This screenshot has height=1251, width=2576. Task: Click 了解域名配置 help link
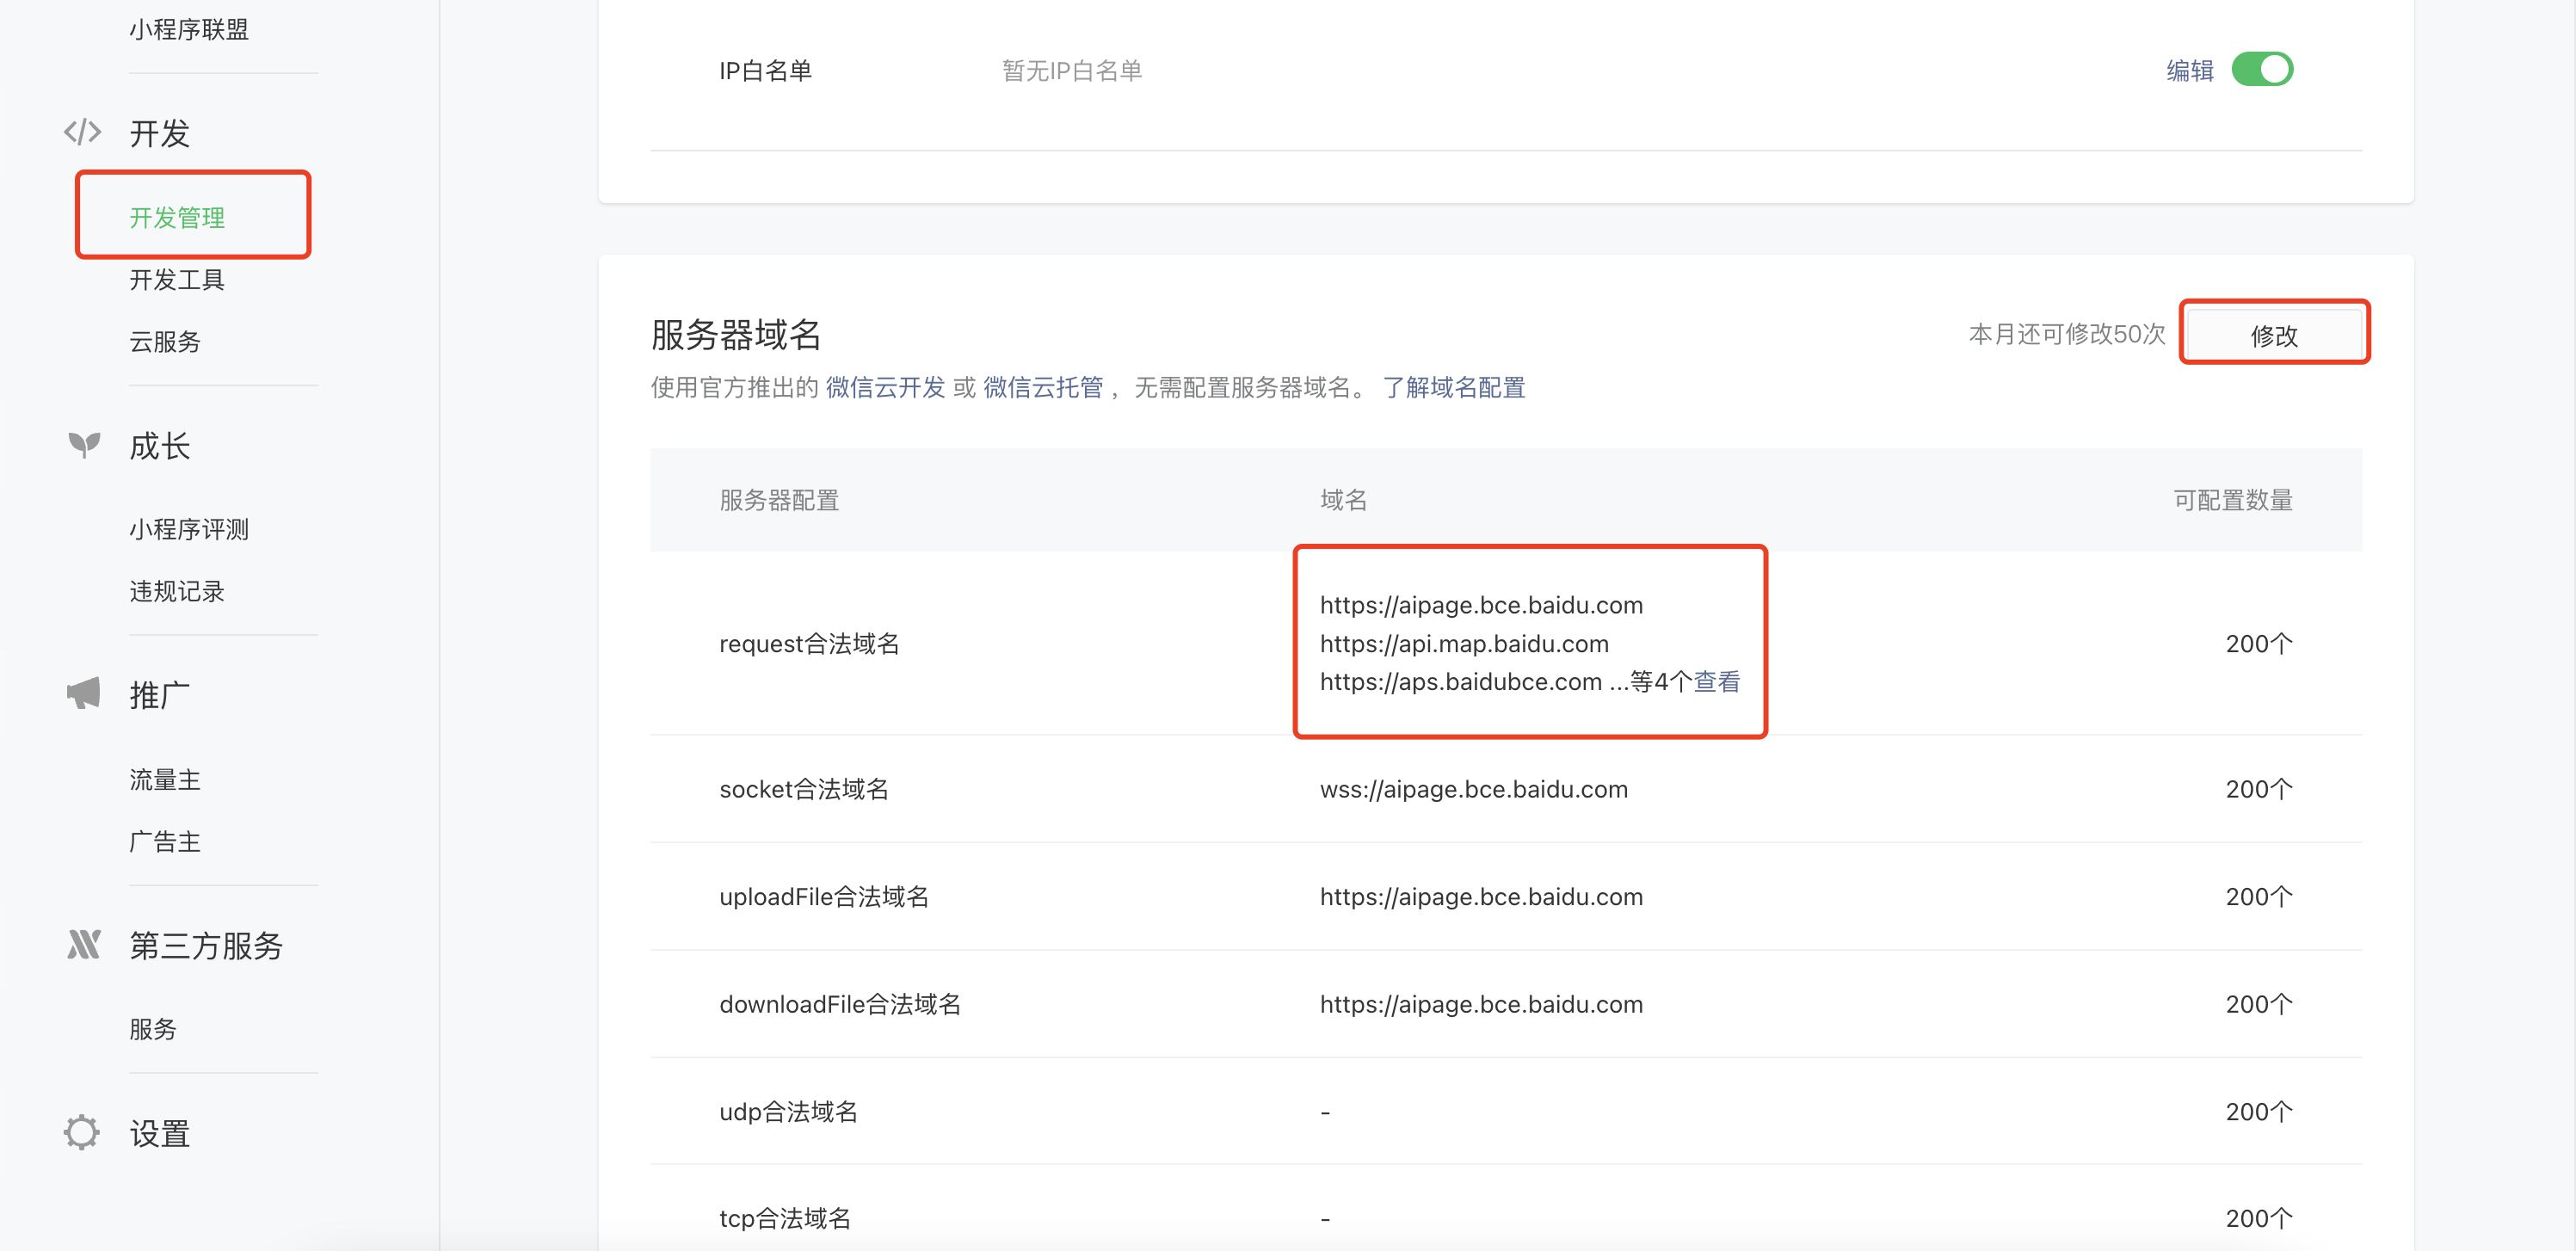(x=1453, y=387)
